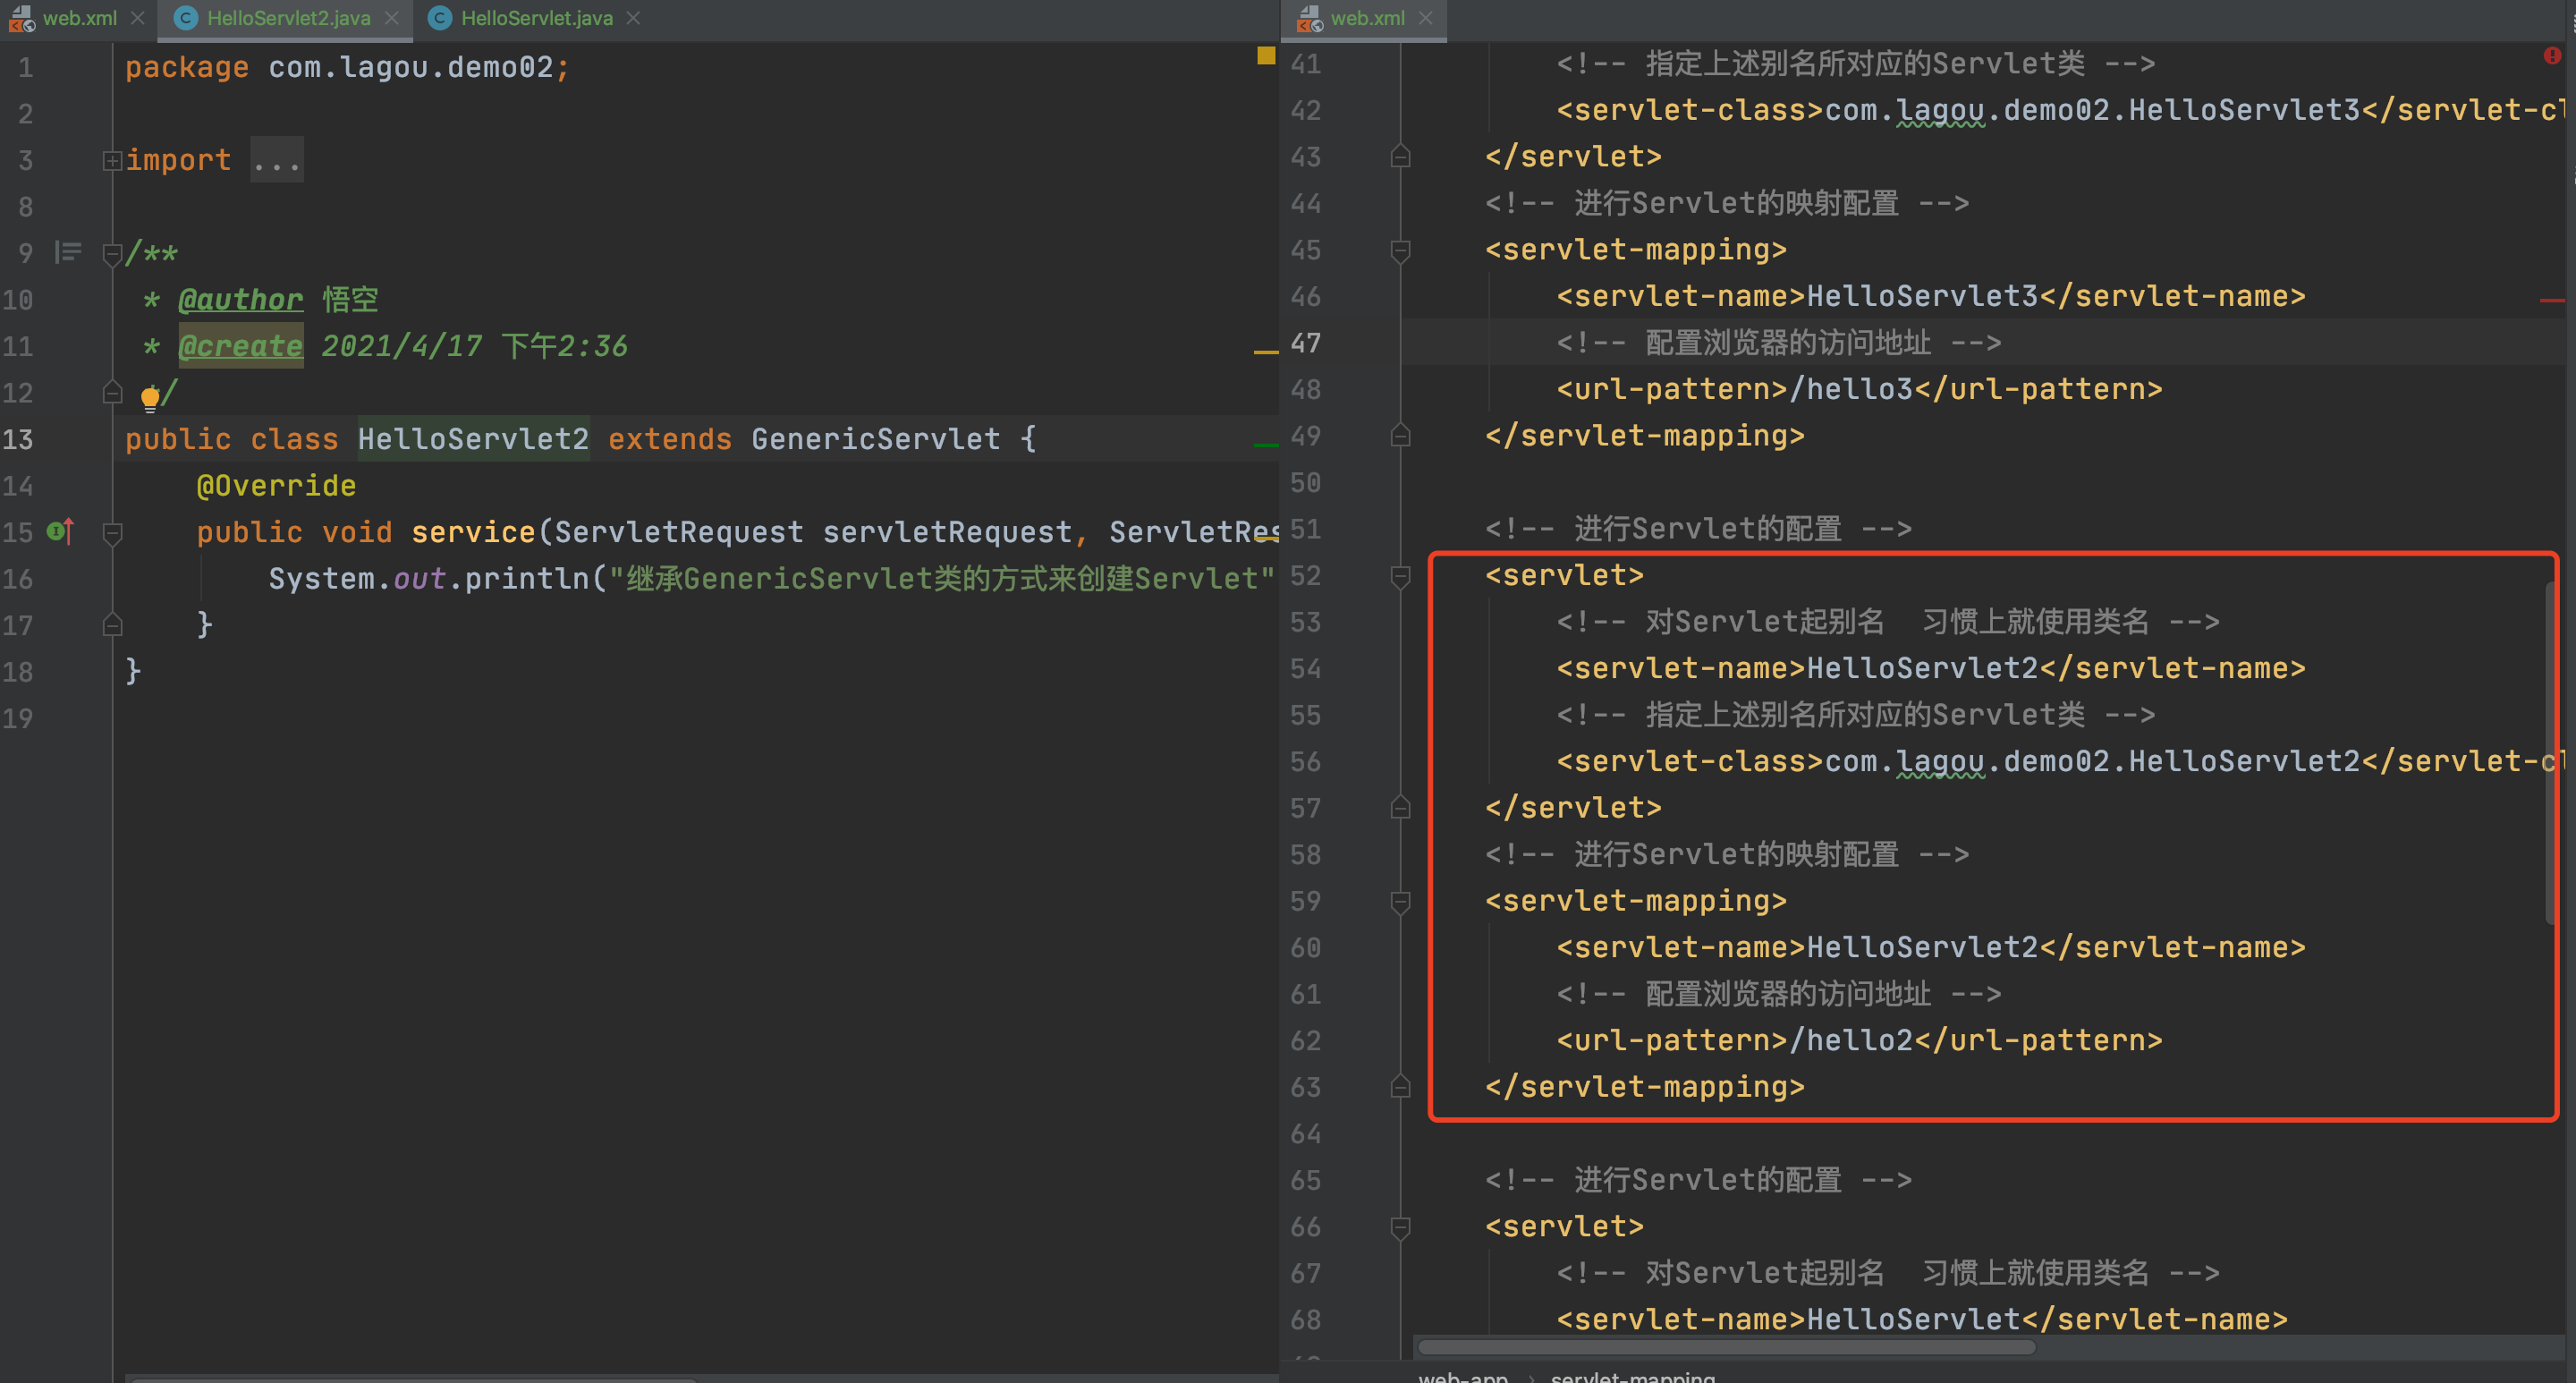Click the red error indicator in right editor
2576x1383 pixels.
click(x=2553, y=55)
